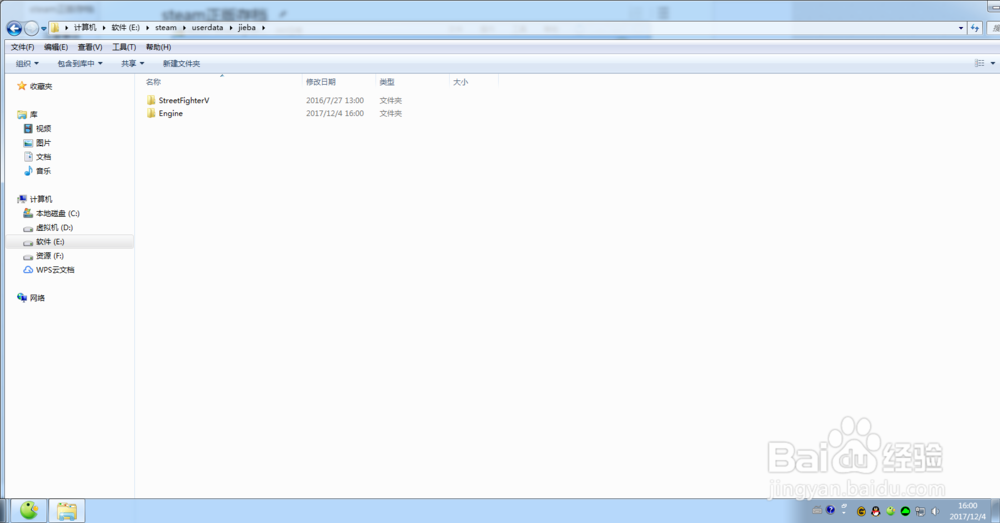Open the file explorer taskbar icon
The width and height of the screenshot is (1000, 523).
tap(67, 511)
